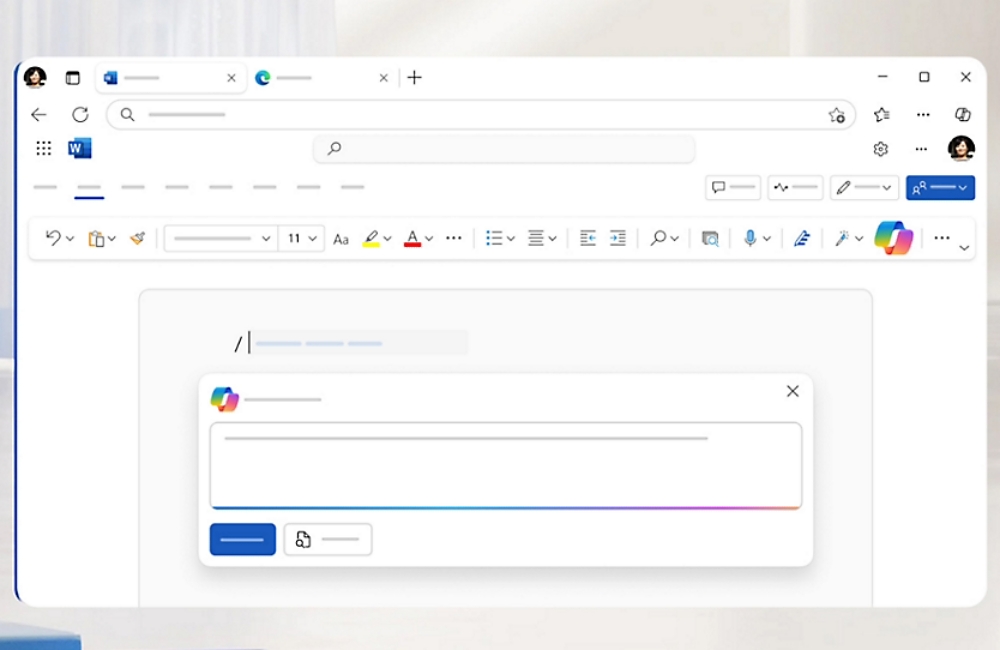Open the Word header more options ellipsis
This screenshot has height=650, width=1000.
pyautogui.click(x=921, y=149)
